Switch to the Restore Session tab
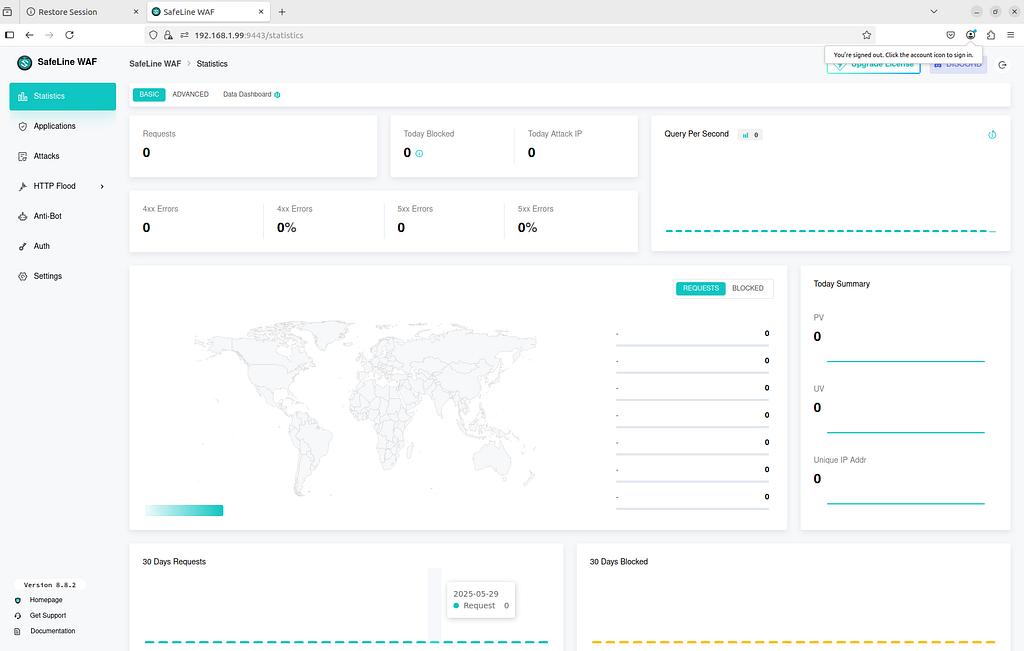Screen dimensions: 1024x651 click(82, 12)
